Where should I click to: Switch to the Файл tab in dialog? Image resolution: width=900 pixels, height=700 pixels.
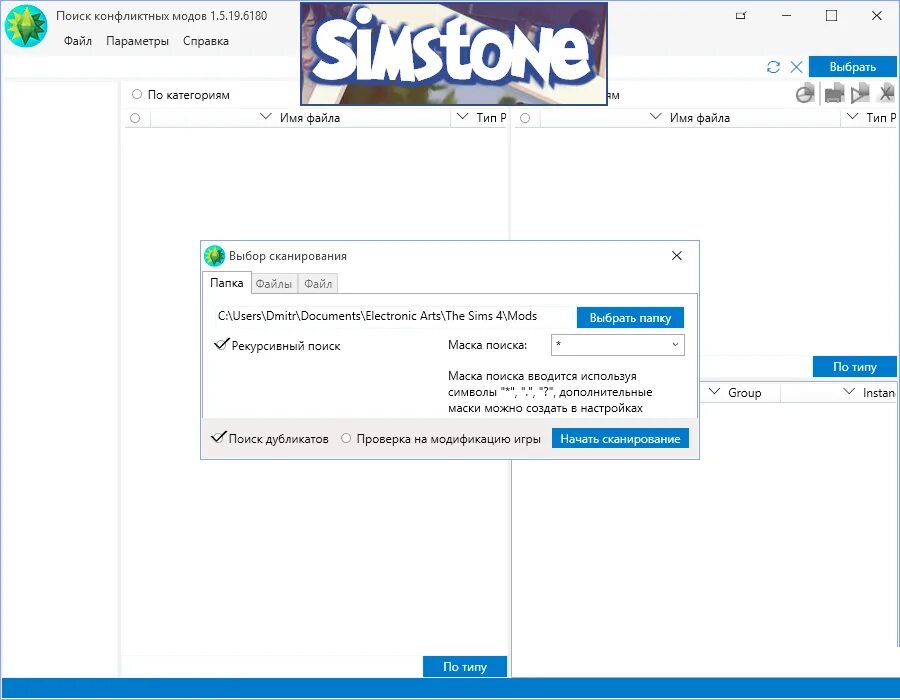coord(318,283)
